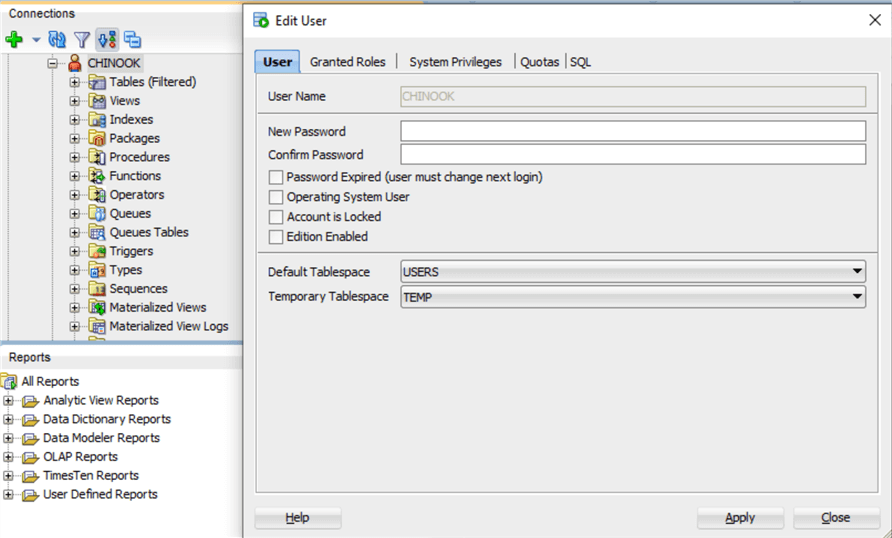Click the green plus New Connection icon

[x=14, y=40]
